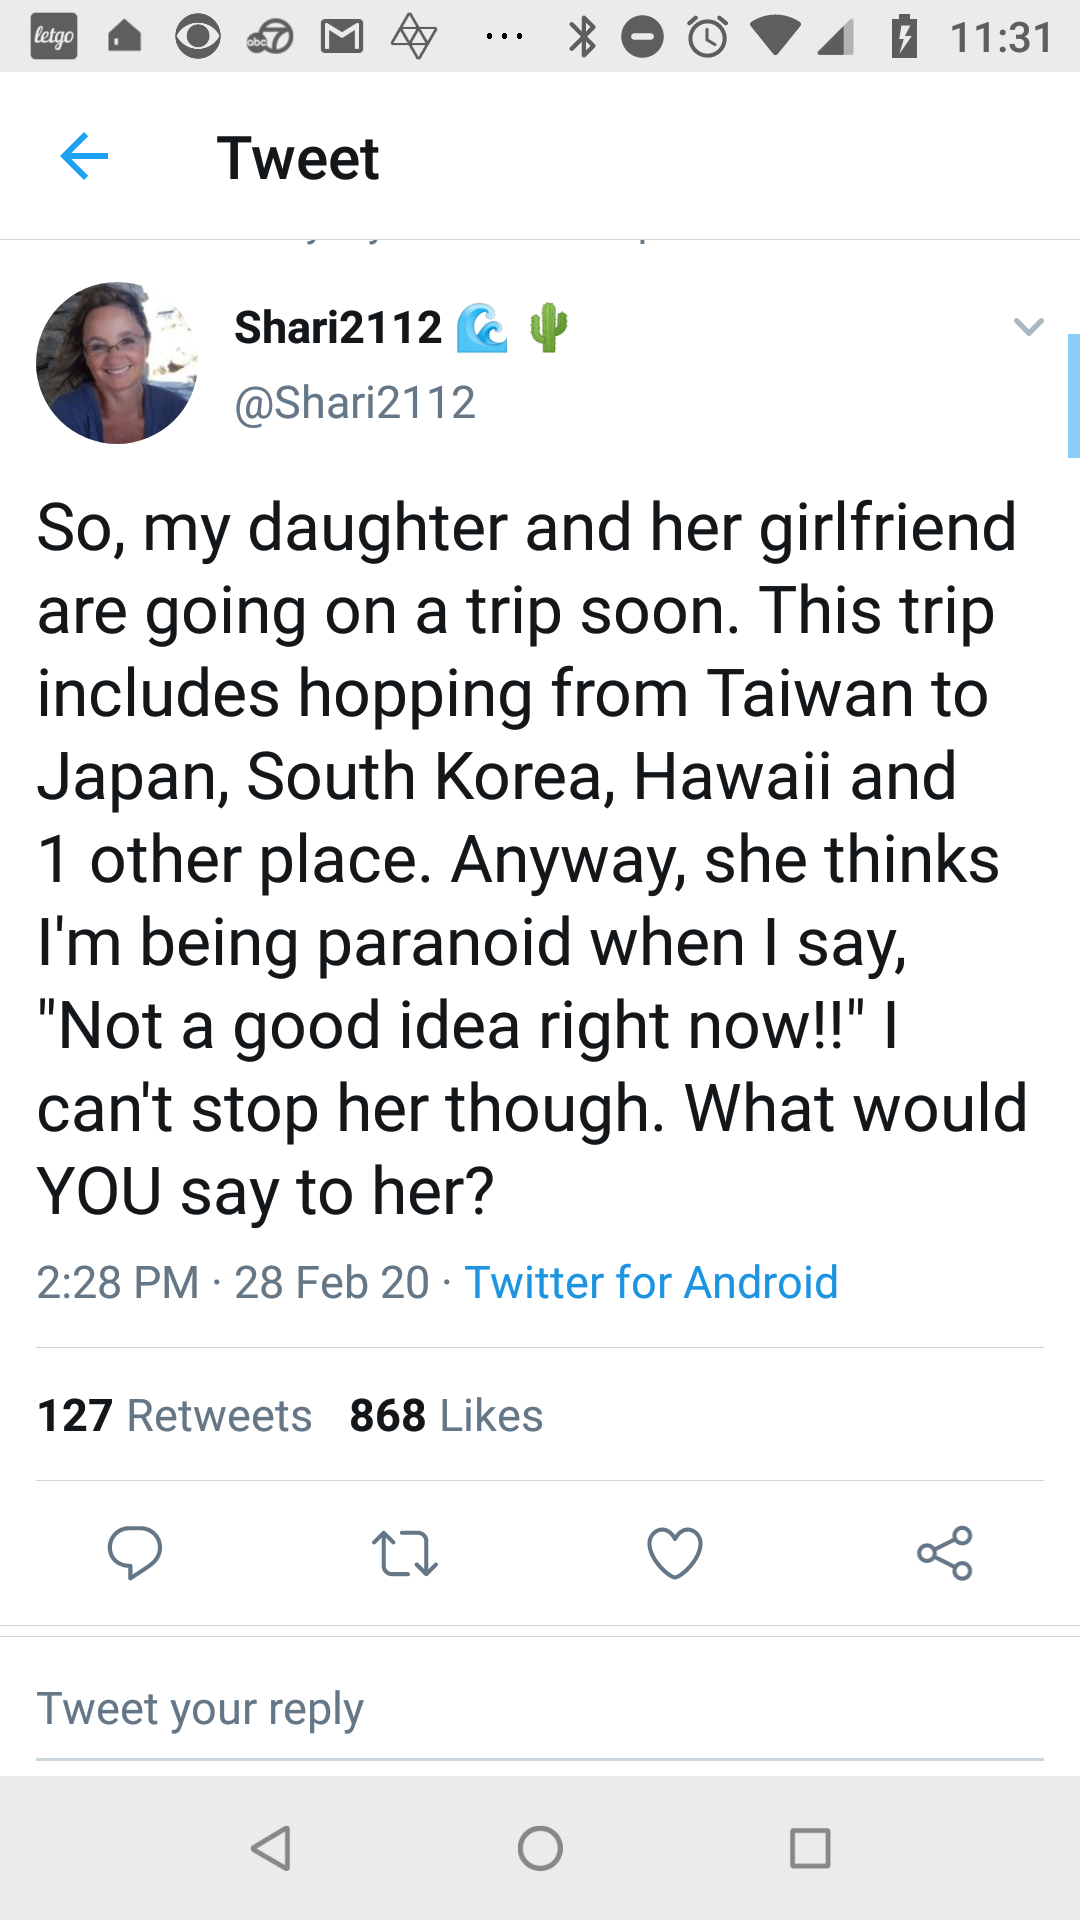Tap the alarm clock status icon

tap(707, 37)
